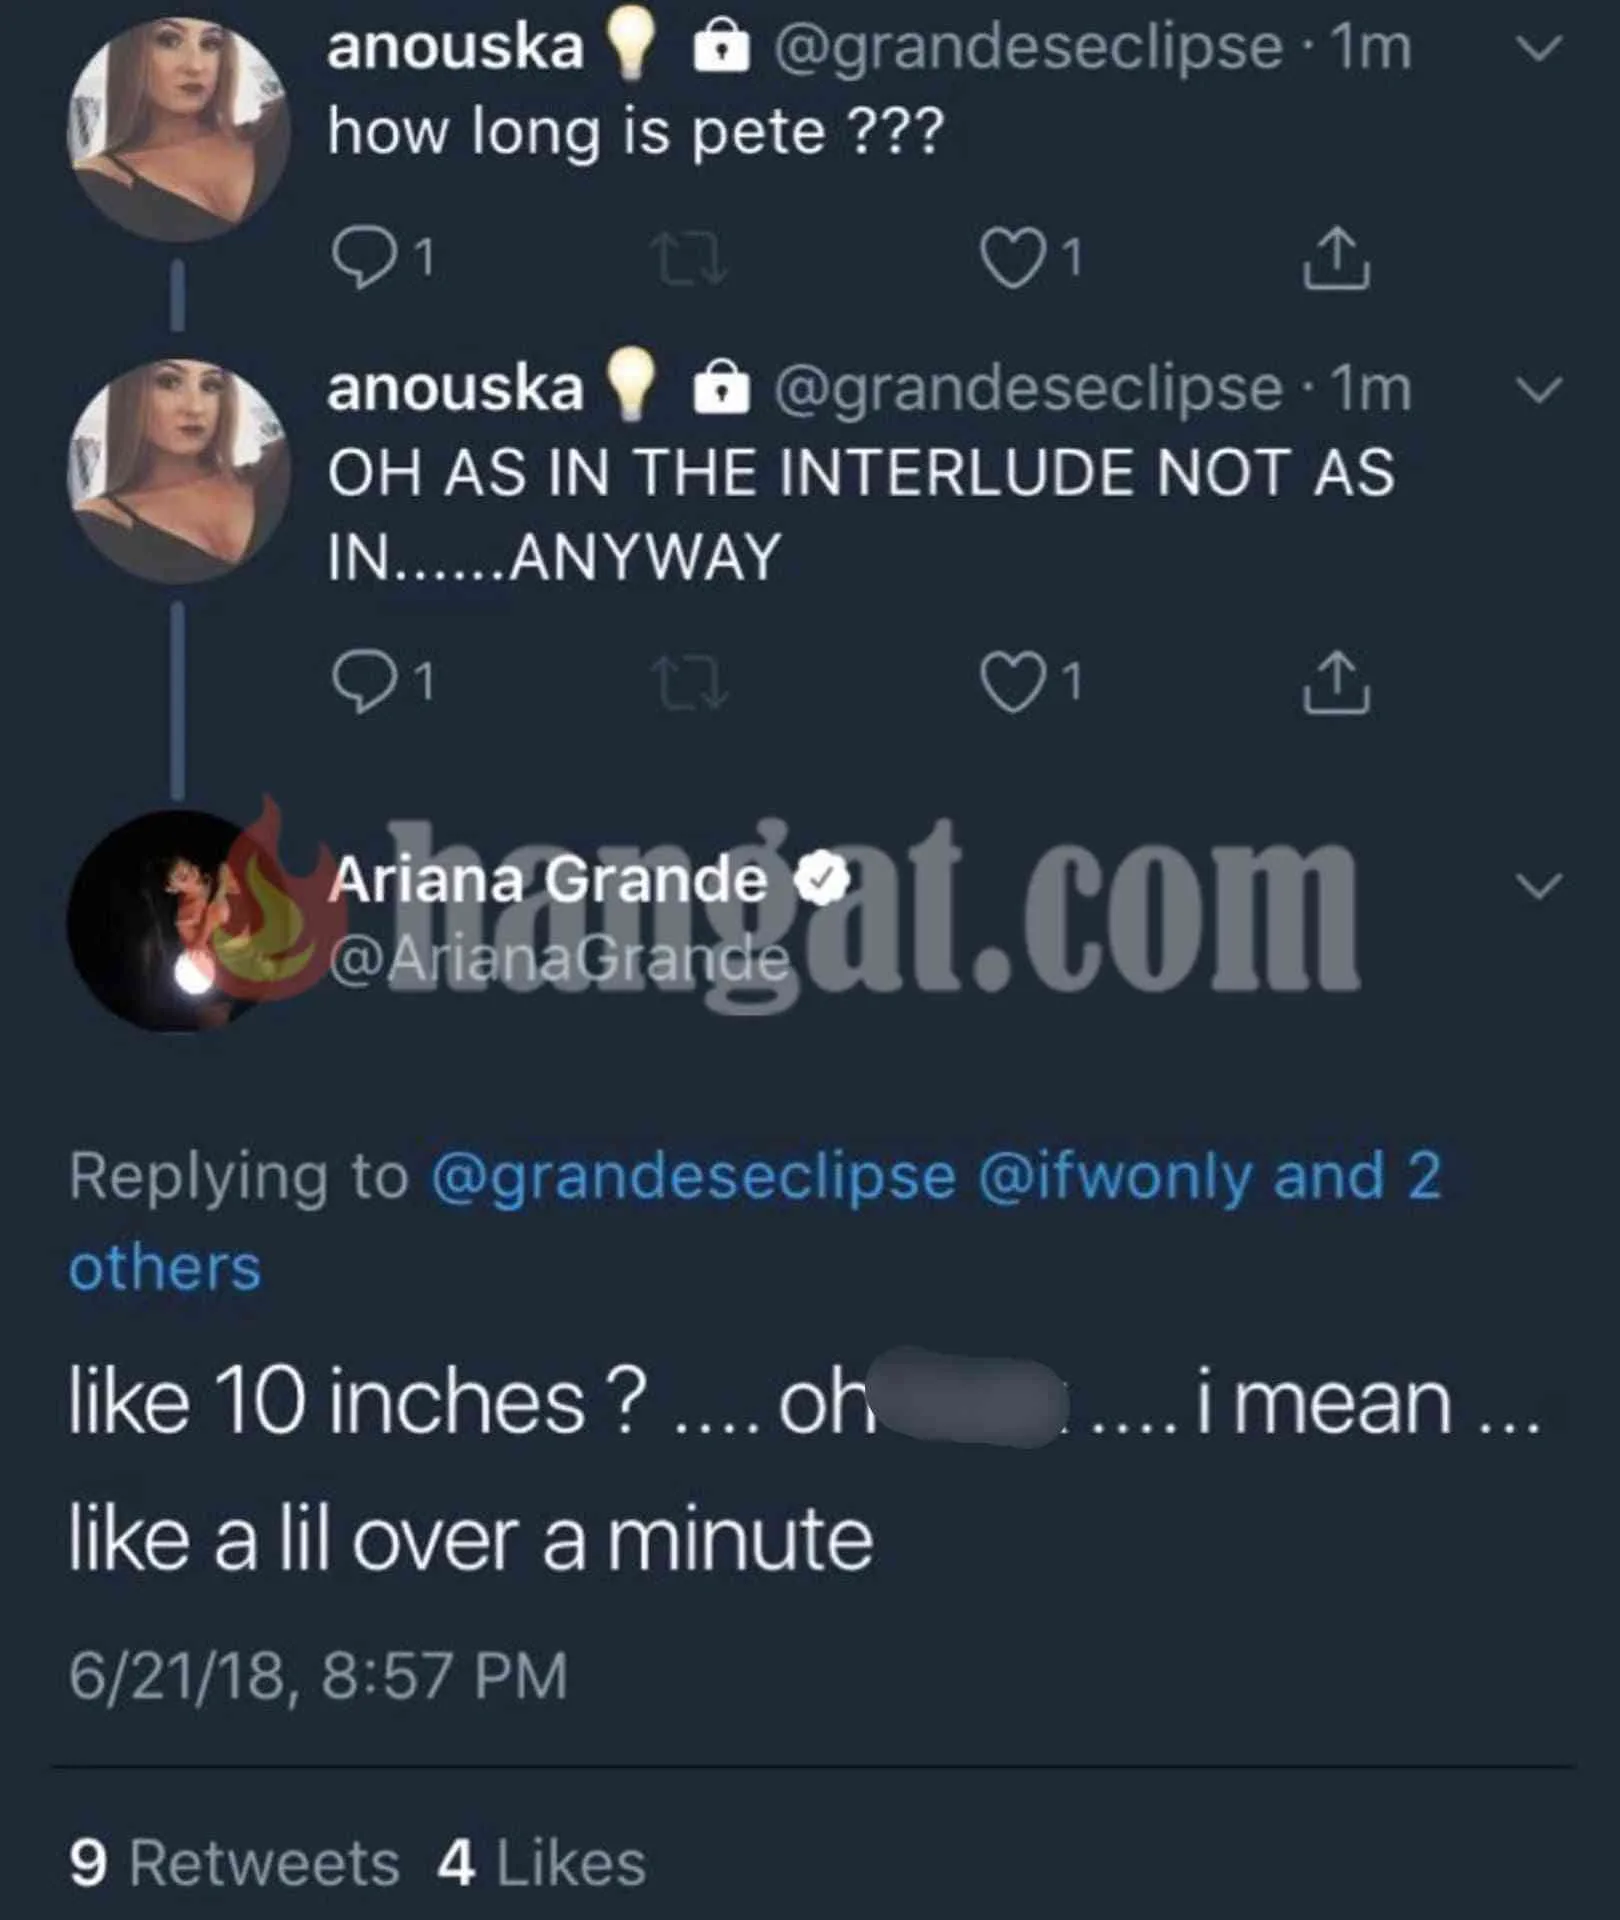Show the "and 2 others" reply recipients
The image size is (1620, 1920).
[x=1356, y=1176]
